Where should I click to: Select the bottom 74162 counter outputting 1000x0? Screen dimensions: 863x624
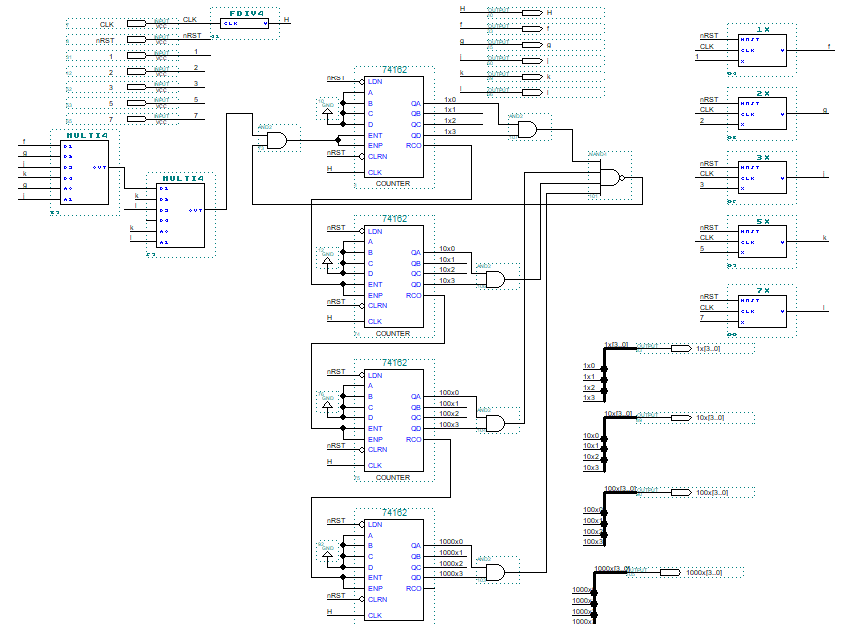pos(394,570)
